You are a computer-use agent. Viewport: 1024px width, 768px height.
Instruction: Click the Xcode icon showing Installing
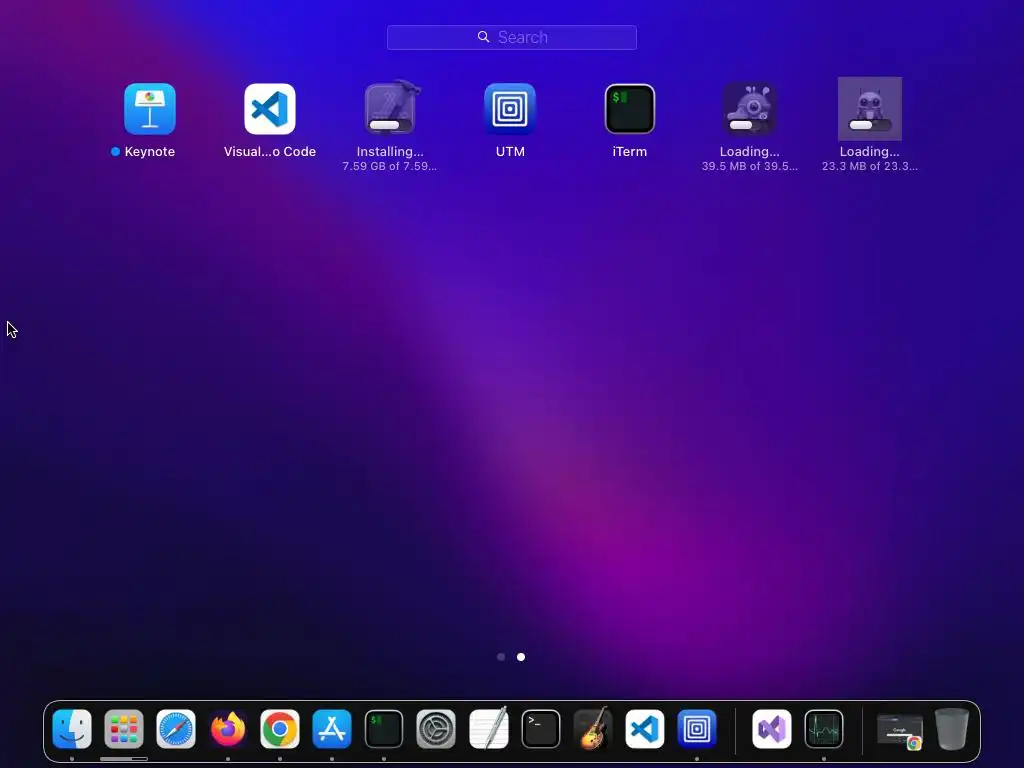tap(391, 108)
